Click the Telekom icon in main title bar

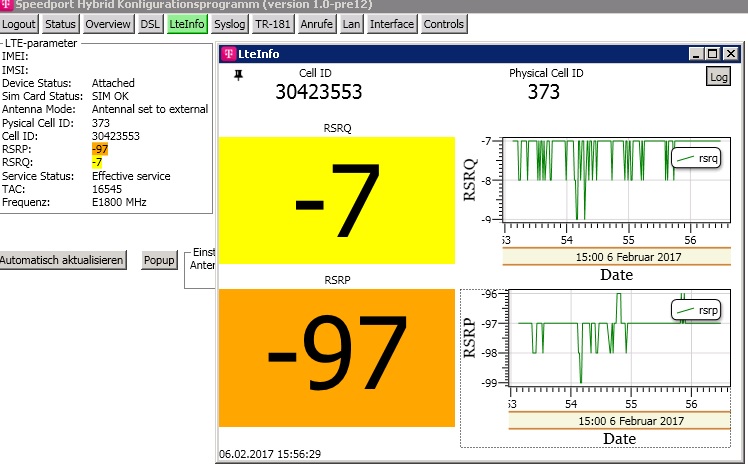(6, 5)
